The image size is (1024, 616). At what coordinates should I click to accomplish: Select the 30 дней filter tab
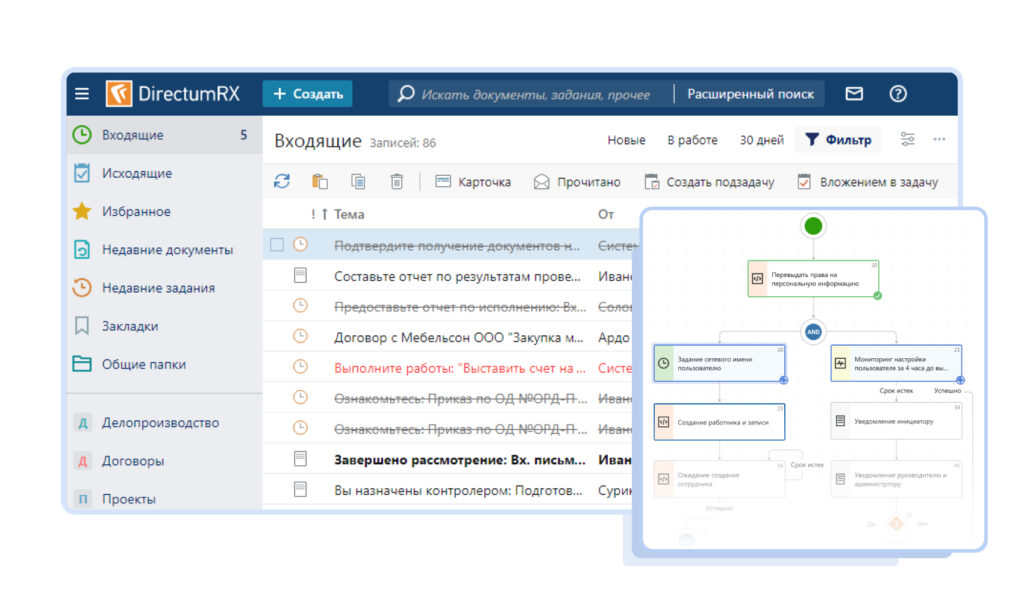point(761,140)
